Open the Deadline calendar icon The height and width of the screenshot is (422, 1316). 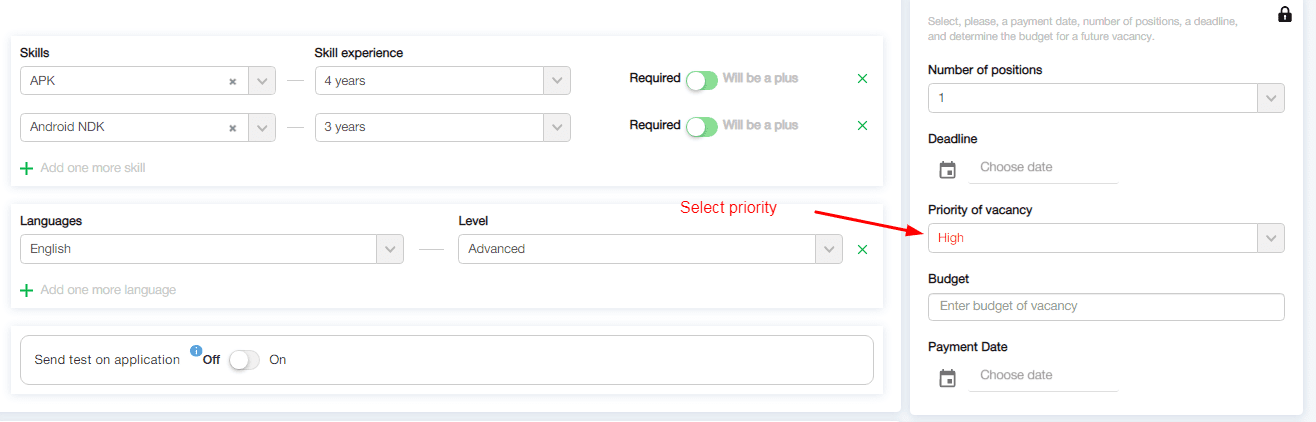(948, 170)
